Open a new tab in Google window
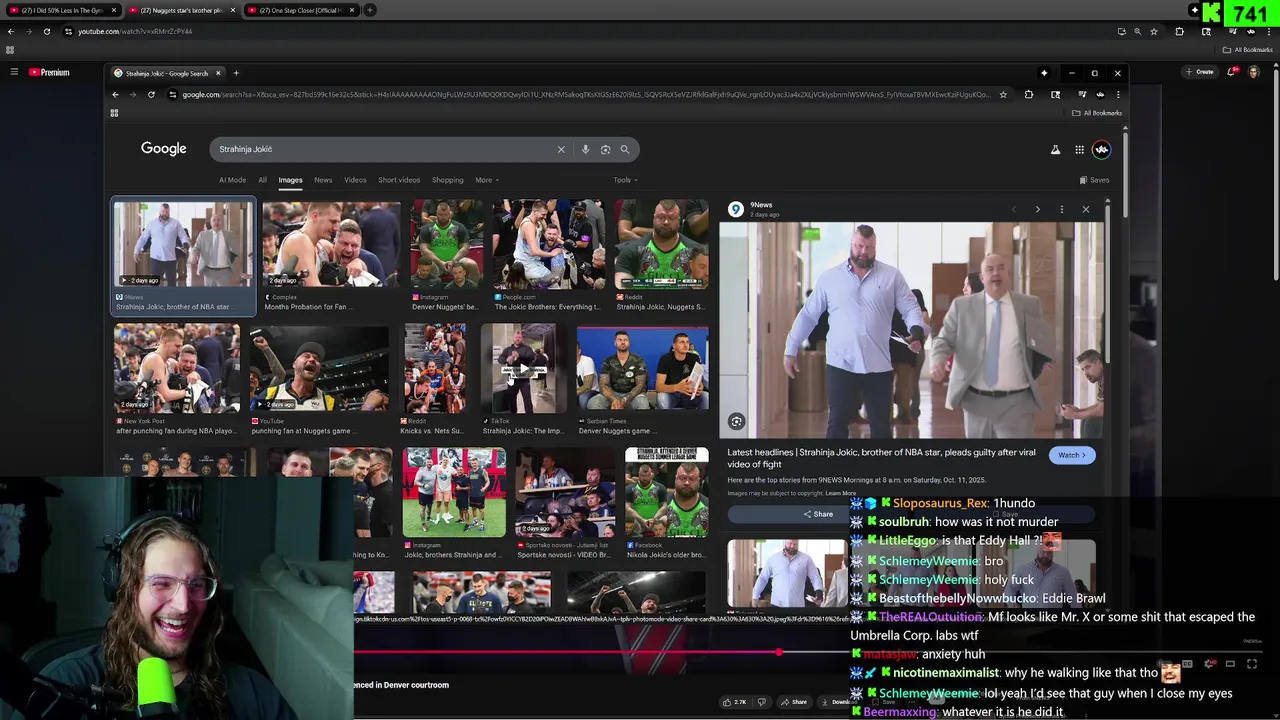 [x=236, y=73]
